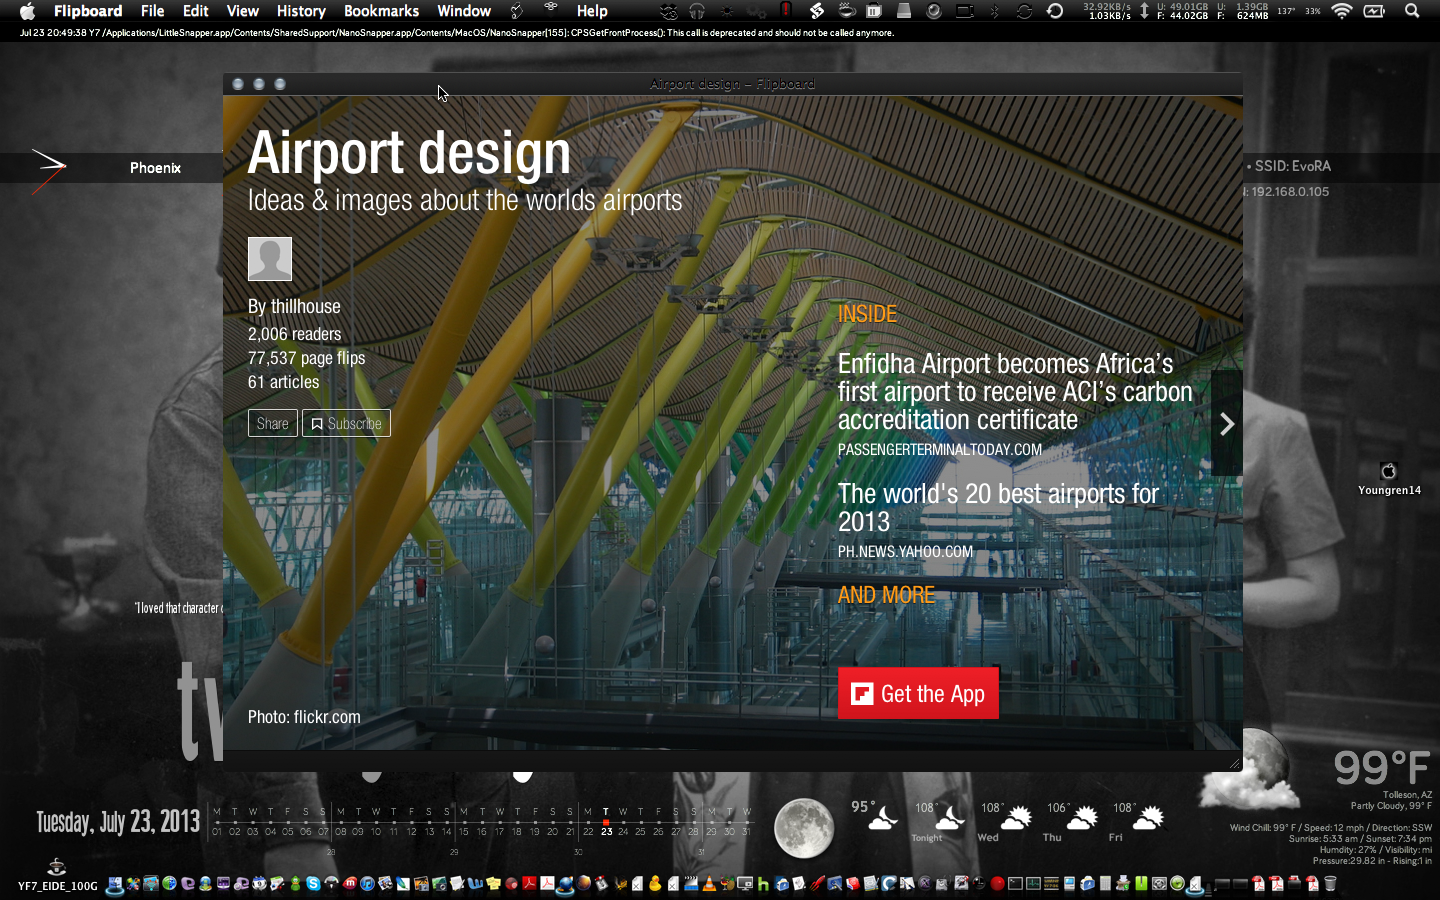Click the battery charging icon in menu bar
This screenshot has width=1440, height=900.
coord(1375,11)
